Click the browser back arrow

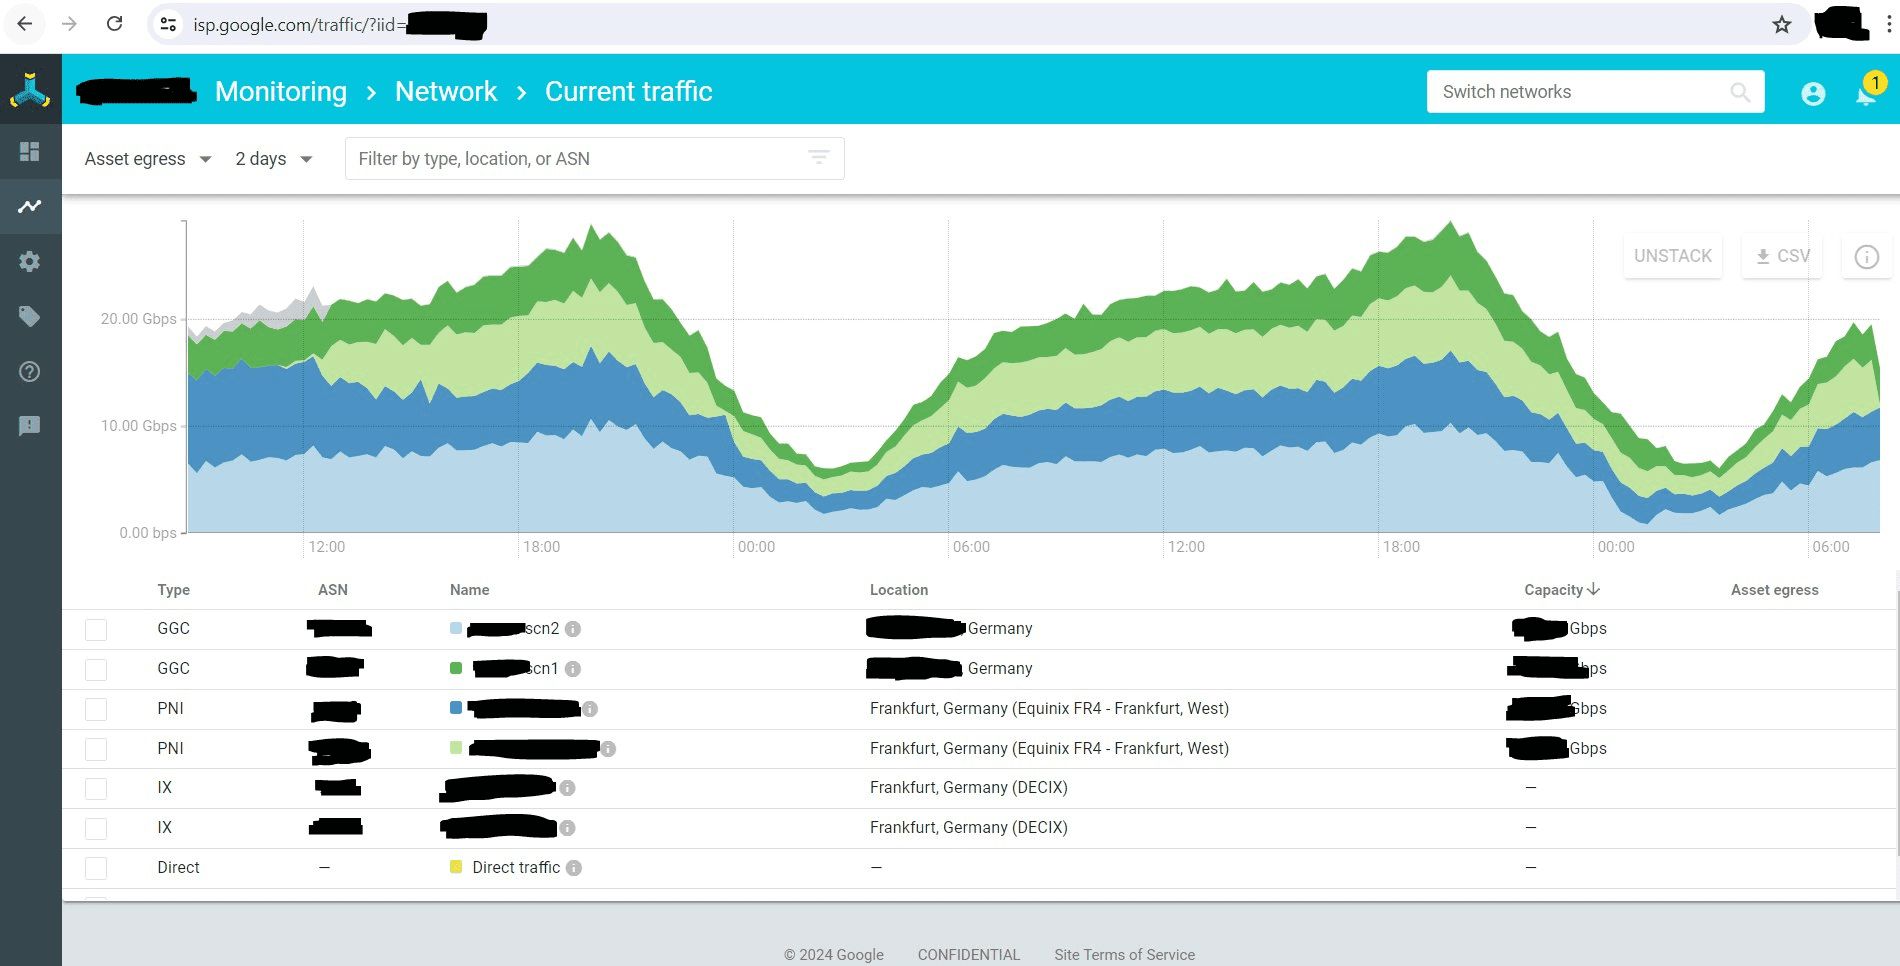click(24, 24)
